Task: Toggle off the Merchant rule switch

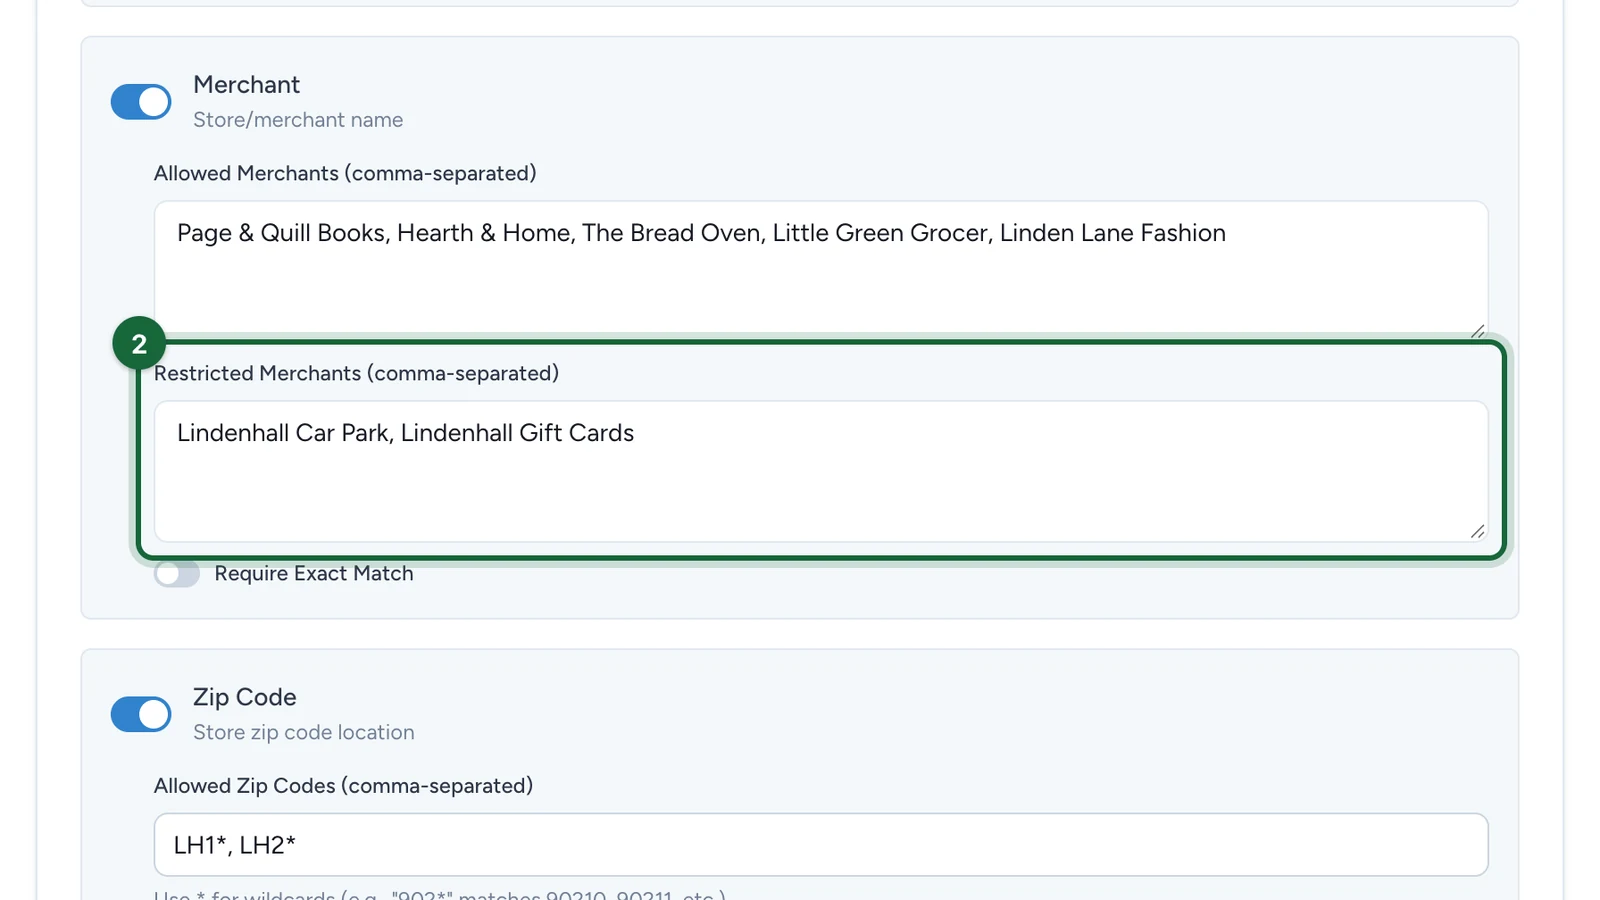Action: (141, 102)
